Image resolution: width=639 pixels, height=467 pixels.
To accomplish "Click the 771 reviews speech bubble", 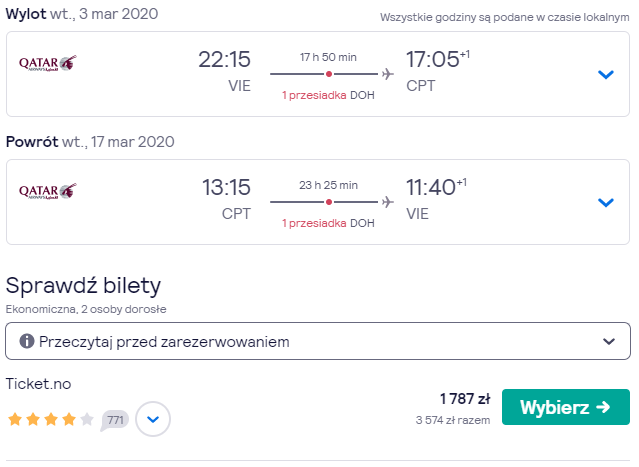I will (115, 420).
